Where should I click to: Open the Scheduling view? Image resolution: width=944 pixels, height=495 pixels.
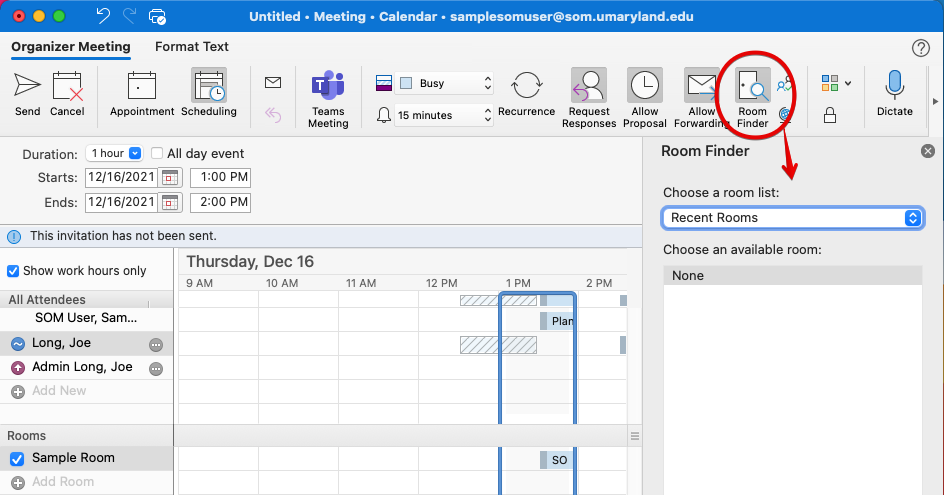click(209, 93)
